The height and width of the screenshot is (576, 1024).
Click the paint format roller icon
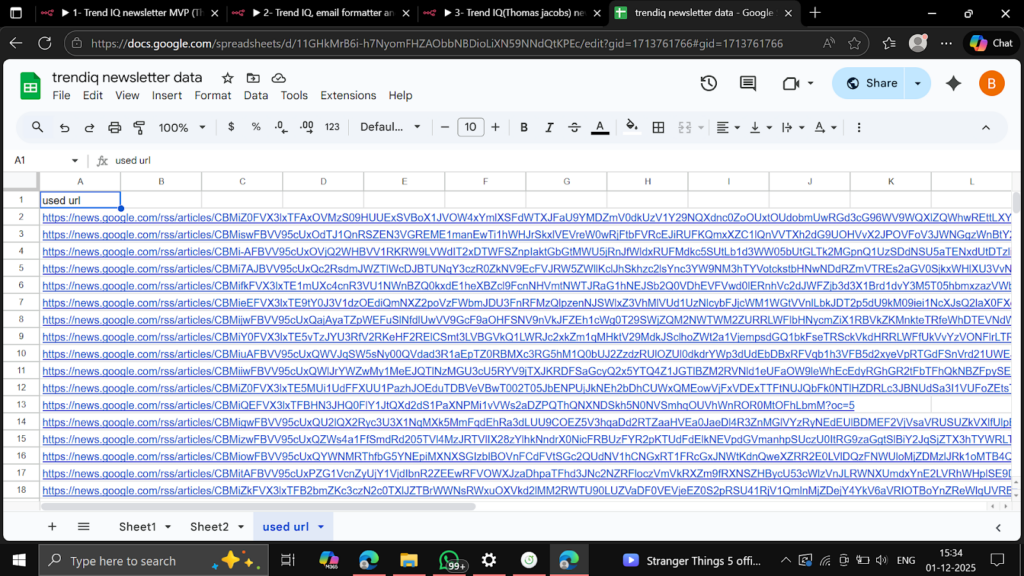[x=139, y=127]
